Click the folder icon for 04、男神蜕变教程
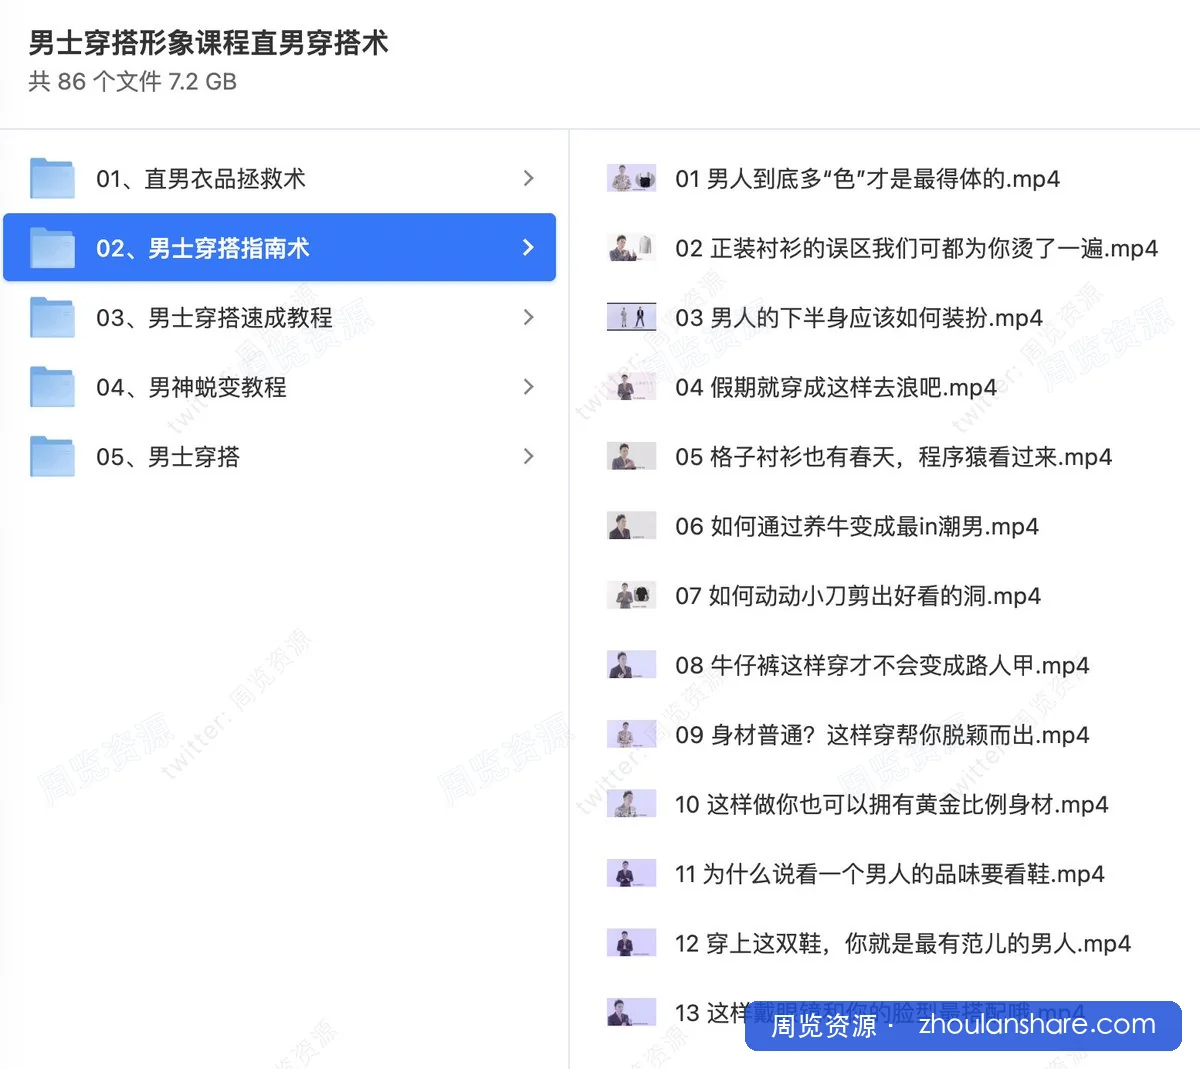This screenshot has height=1069, width=1200. 52,387
